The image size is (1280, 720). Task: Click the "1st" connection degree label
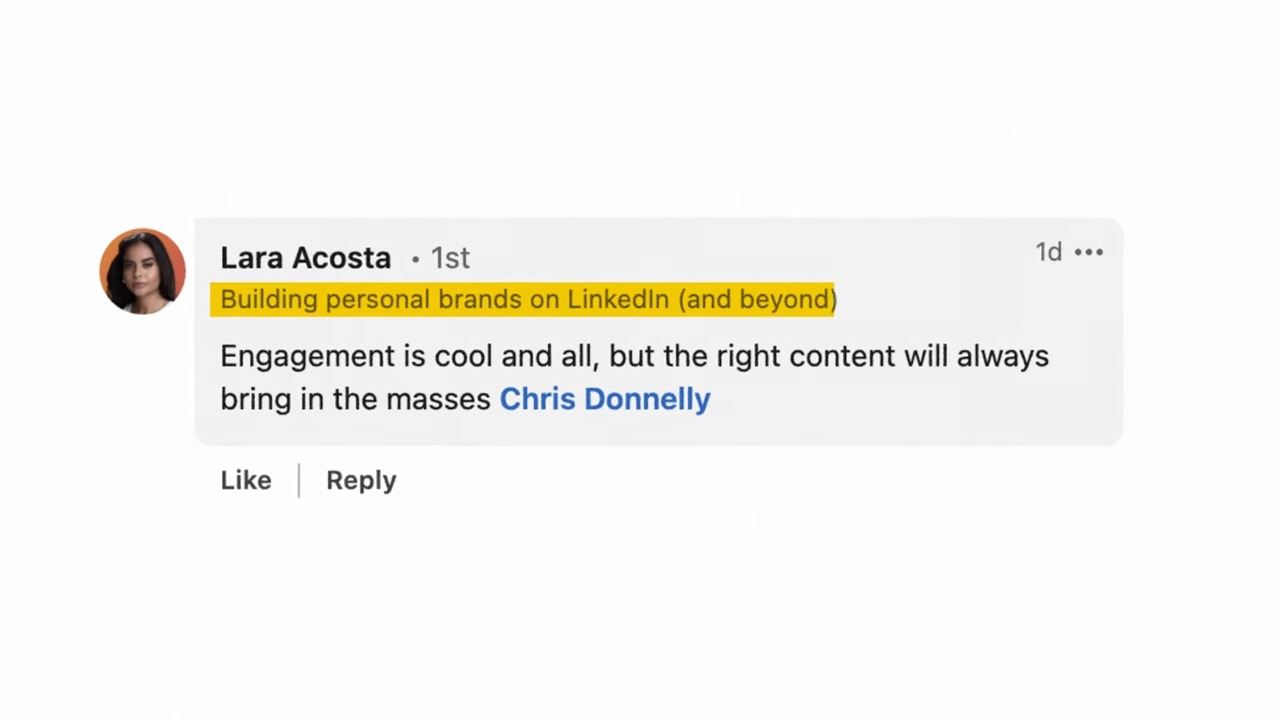(450, 258)
